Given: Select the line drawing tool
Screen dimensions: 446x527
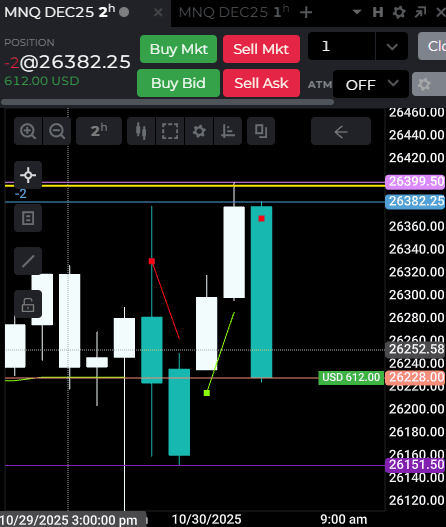Looking at the screenshot, I should pos(28,261).
